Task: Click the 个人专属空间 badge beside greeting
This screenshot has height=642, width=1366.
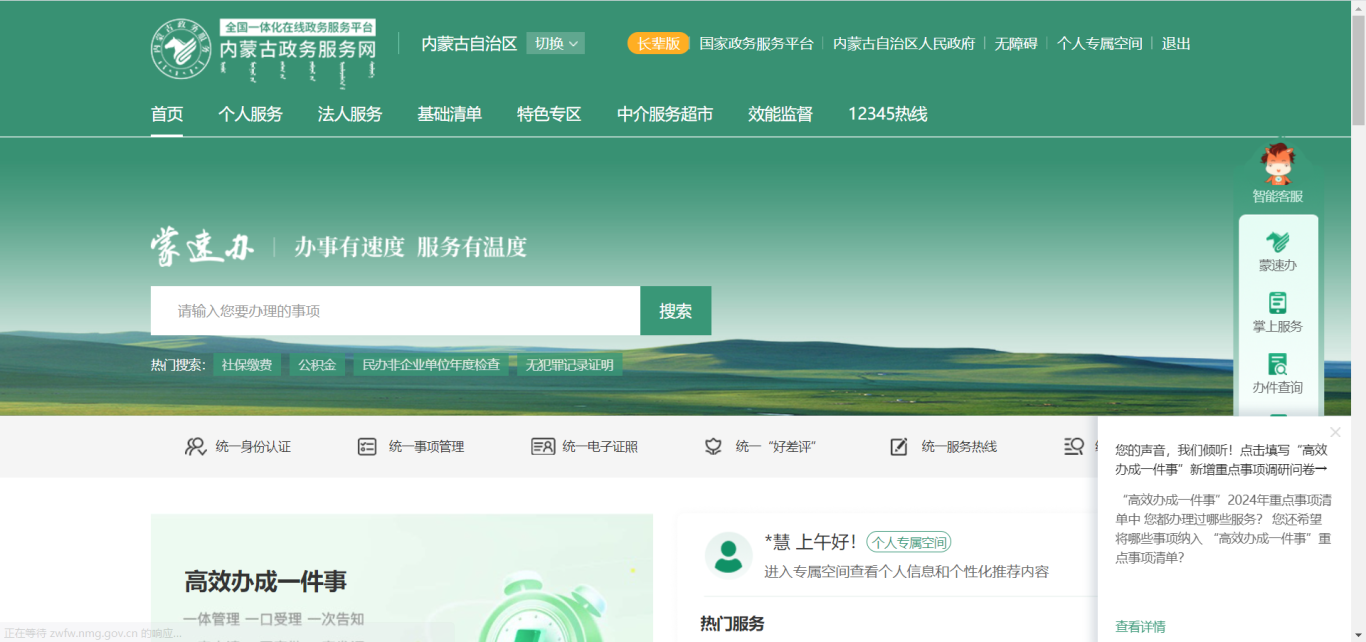Action: pos(908,542)
